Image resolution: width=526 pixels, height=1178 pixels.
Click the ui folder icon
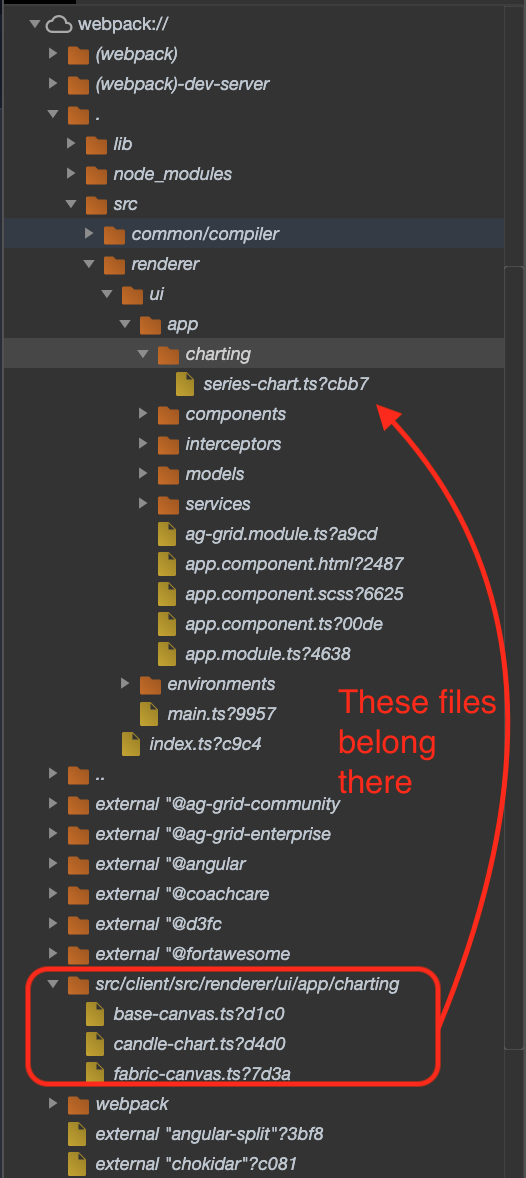click(x=132, y=294)
